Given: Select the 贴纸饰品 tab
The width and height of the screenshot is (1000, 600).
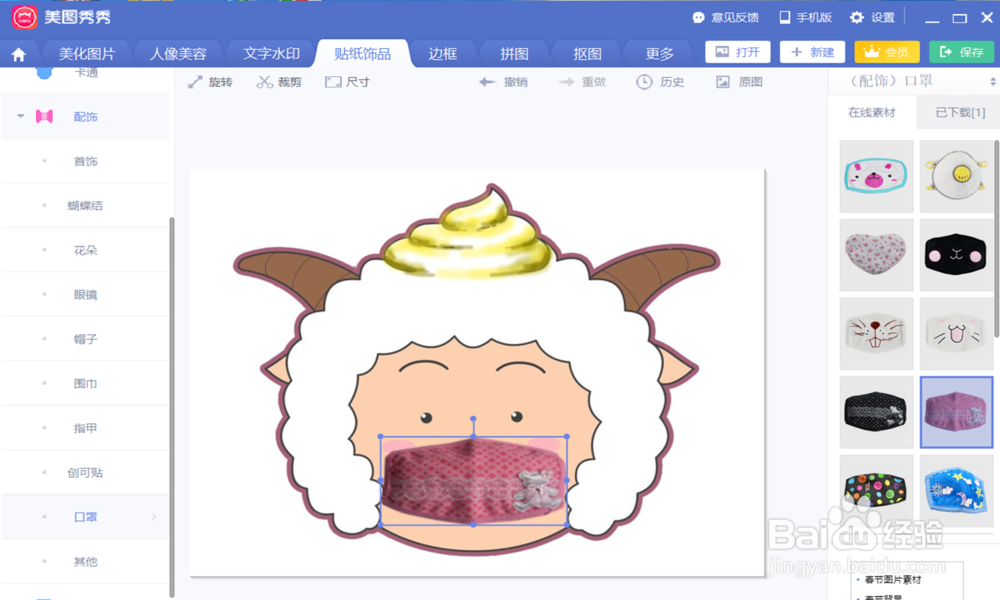Looking at the screenshot, I should (x=362, y=54).
